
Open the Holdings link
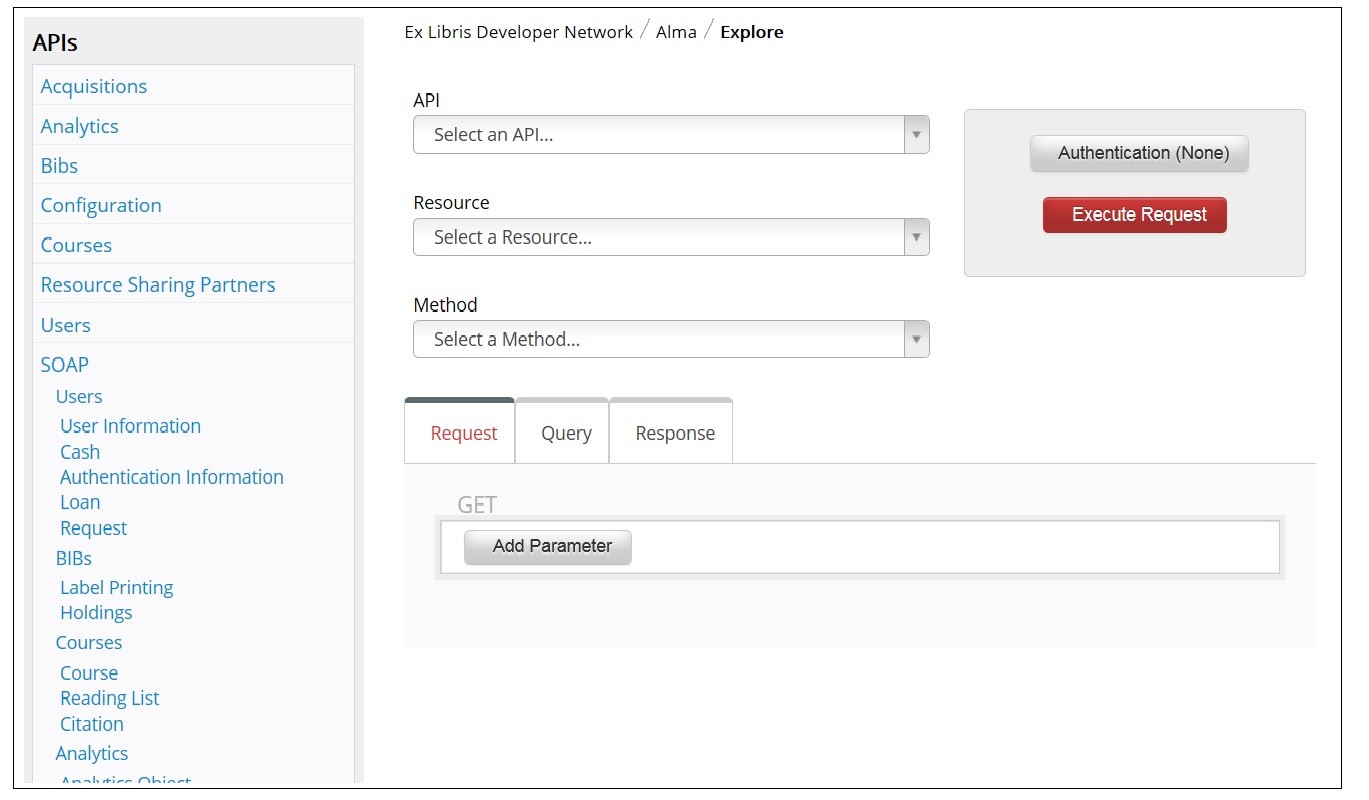(x=96, y=612)
